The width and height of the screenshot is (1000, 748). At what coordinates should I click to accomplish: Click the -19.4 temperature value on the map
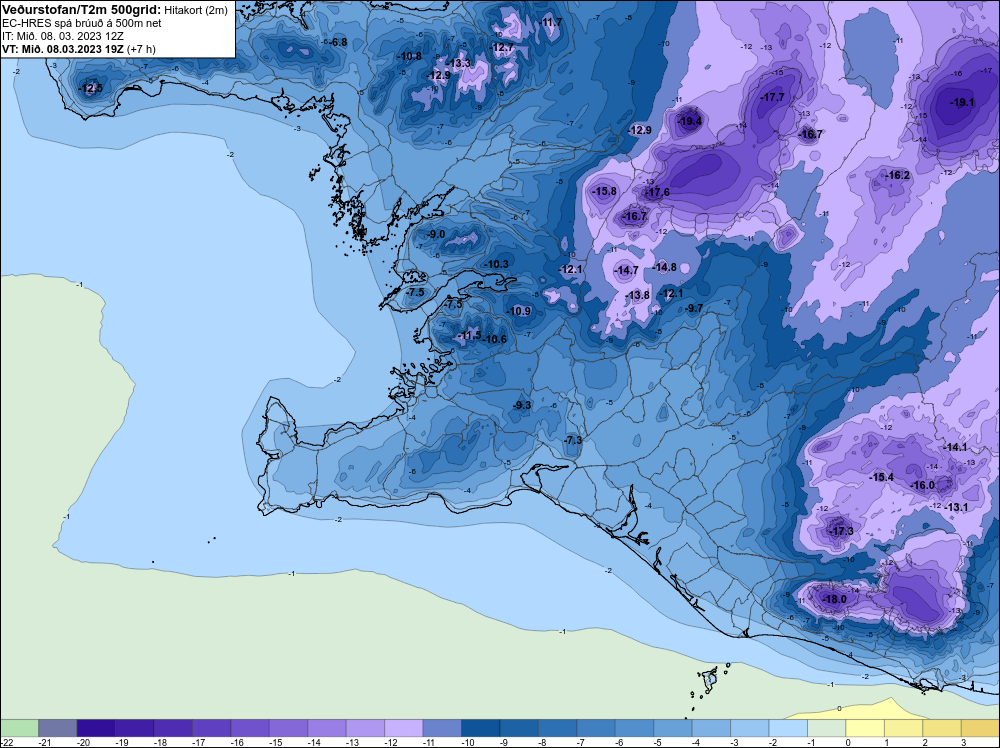point(689,121)
